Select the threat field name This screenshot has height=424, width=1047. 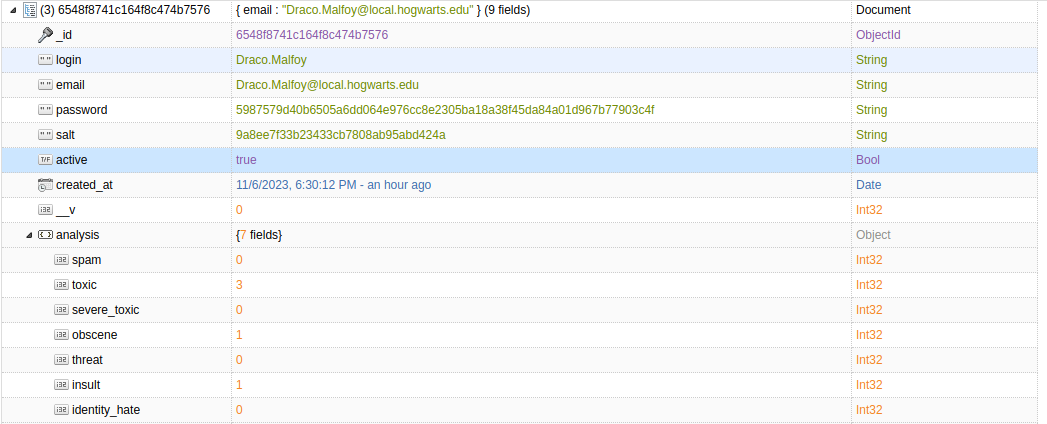pos(87,360)
